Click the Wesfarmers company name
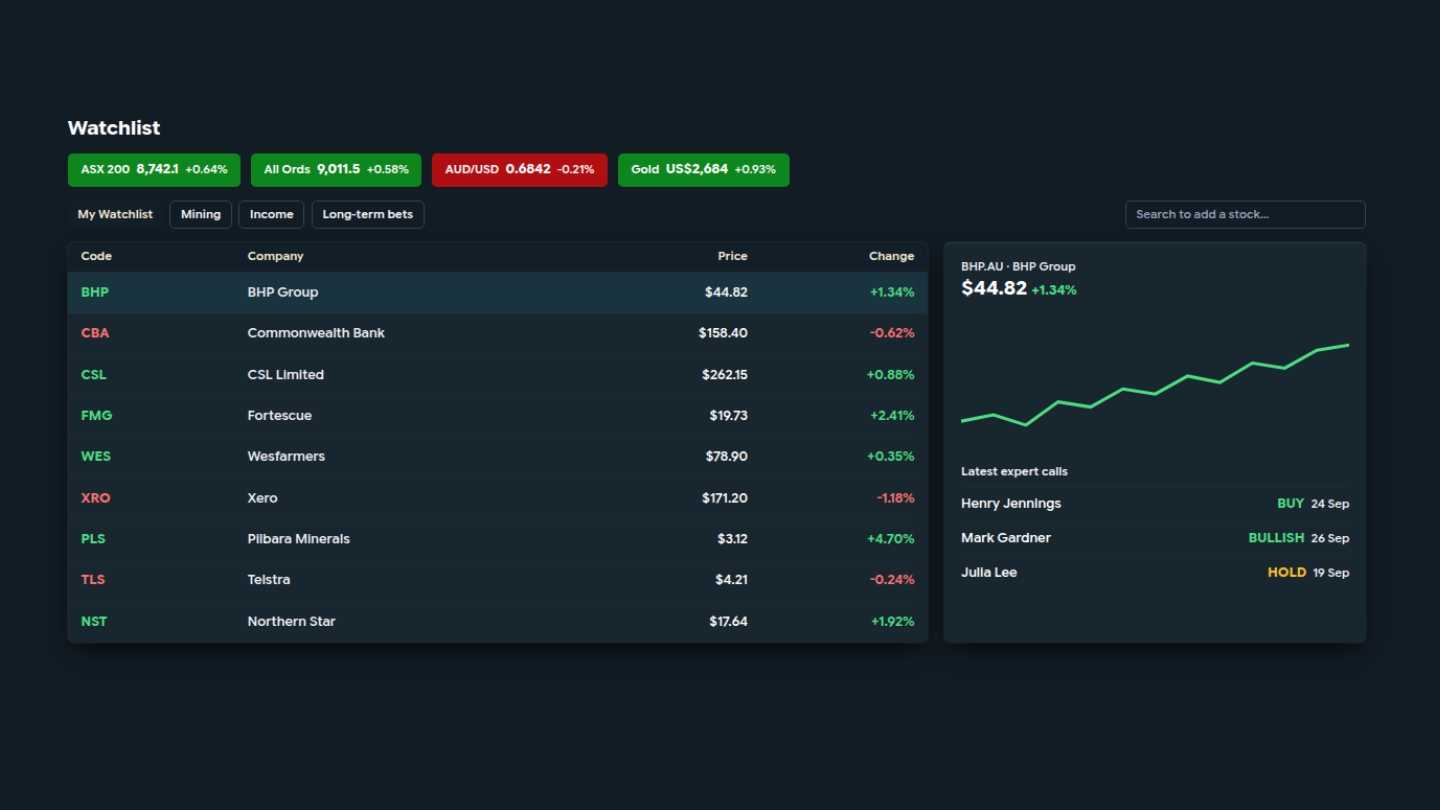Image resolution: width=1440 pixels, height=810 pixels. point(286,456)
